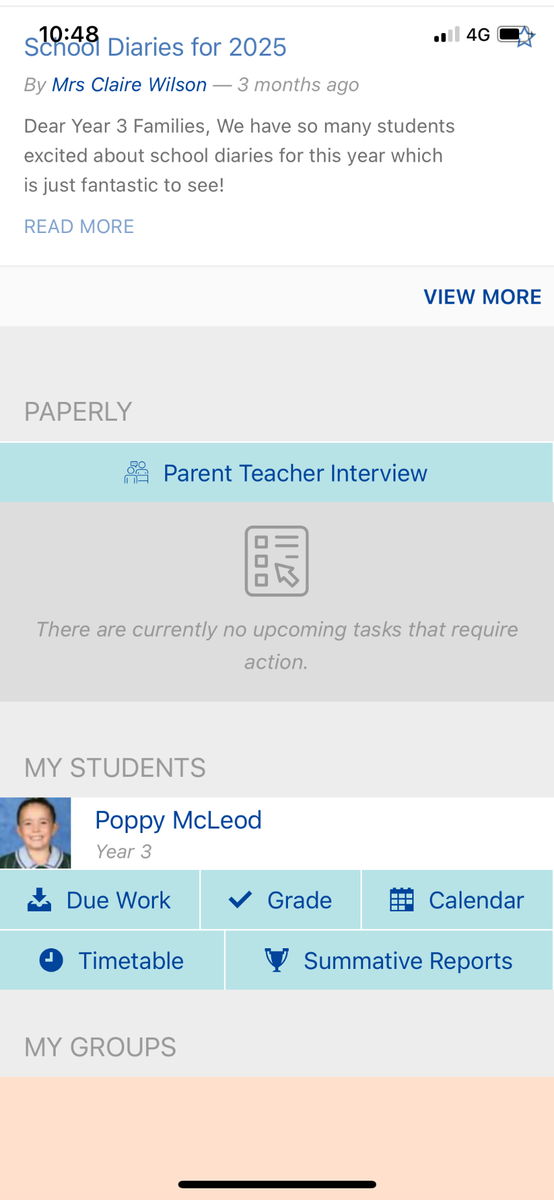This screenshot has width=554, height=1200.
Task: Tap VIEW MORE to see more news
Action: pos(483,297)
